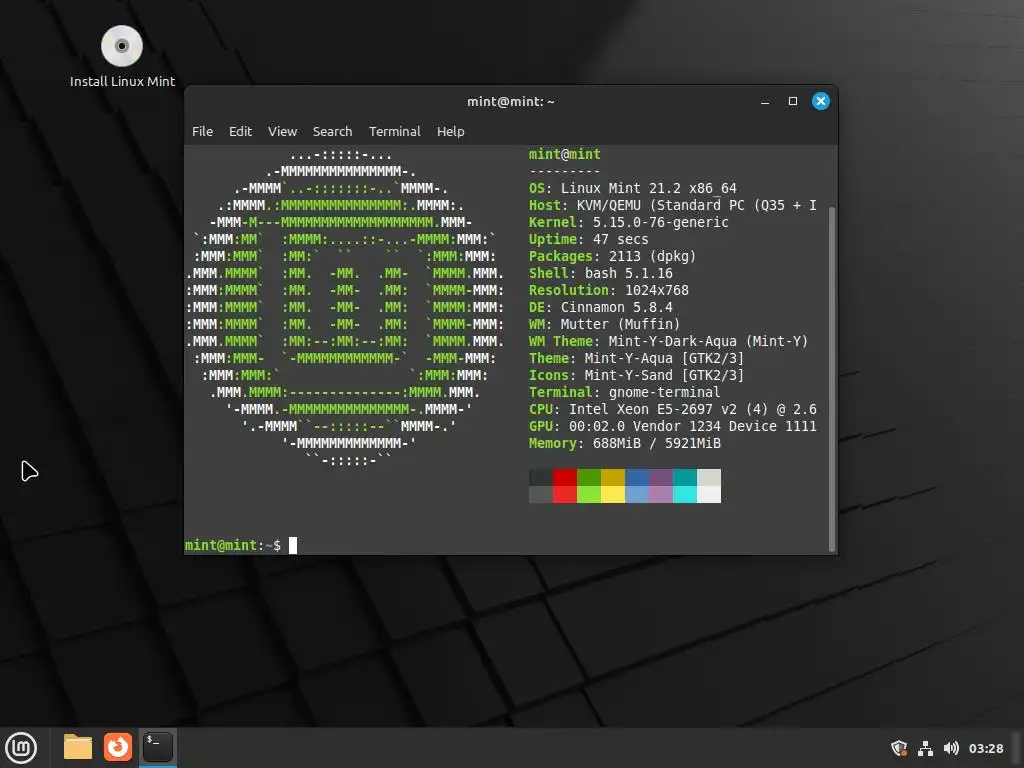Open the Install Linux Mint desktop icon
Viewport: 1024px width, 768px height.
[122, 56]
